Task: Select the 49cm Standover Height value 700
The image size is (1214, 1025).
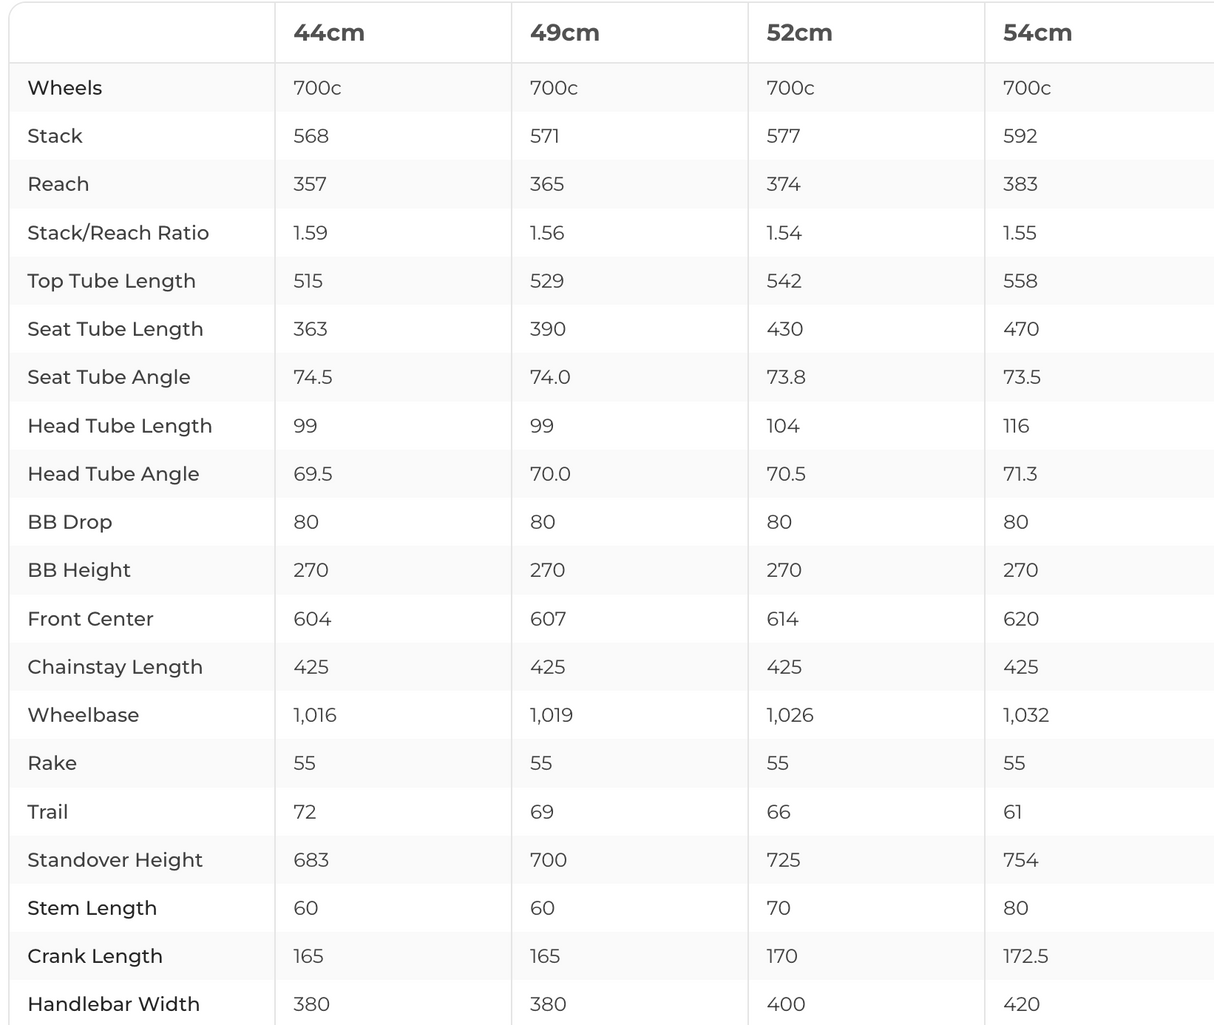Action: (x=548, y=860)
